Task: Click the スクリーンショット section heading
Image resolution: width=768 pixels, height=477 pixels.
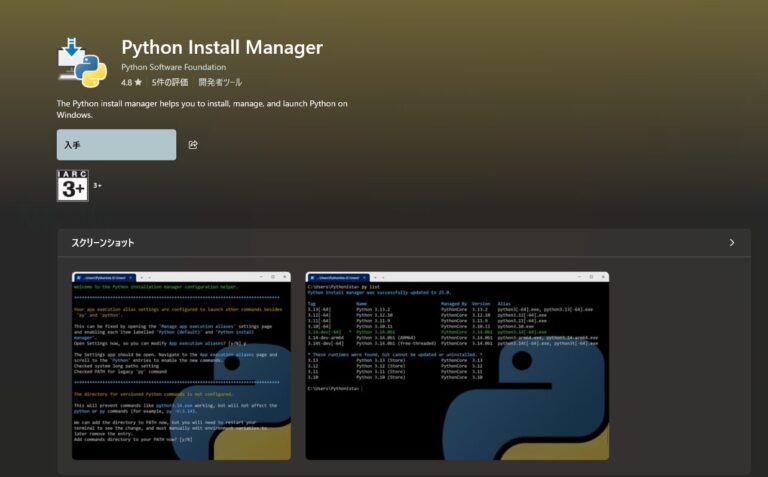Action: 103,242
